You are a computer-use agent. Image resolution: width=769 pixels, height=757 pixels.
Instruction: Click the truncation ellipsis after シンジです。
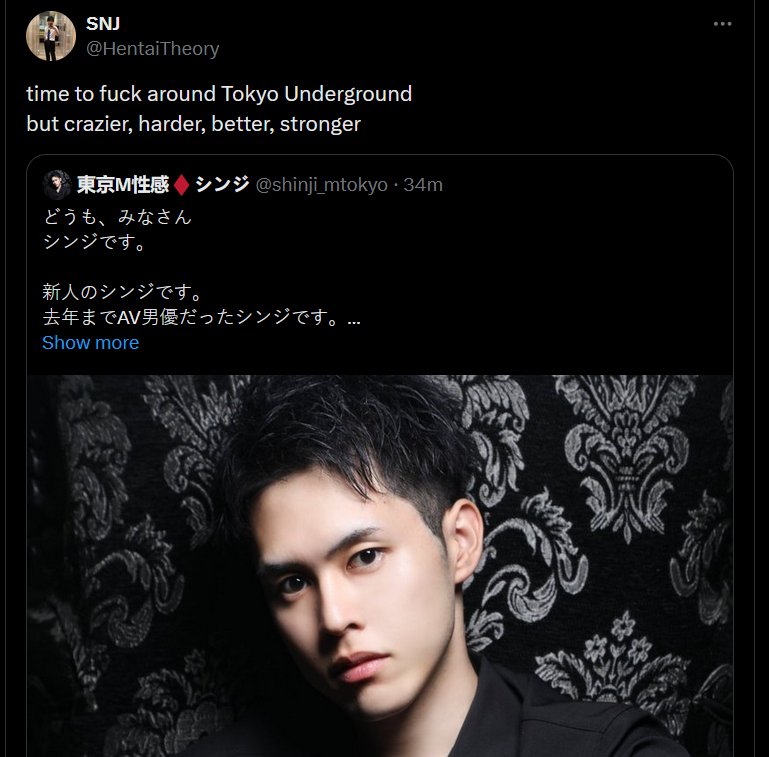pyautogui.click(x=354, y=318)
